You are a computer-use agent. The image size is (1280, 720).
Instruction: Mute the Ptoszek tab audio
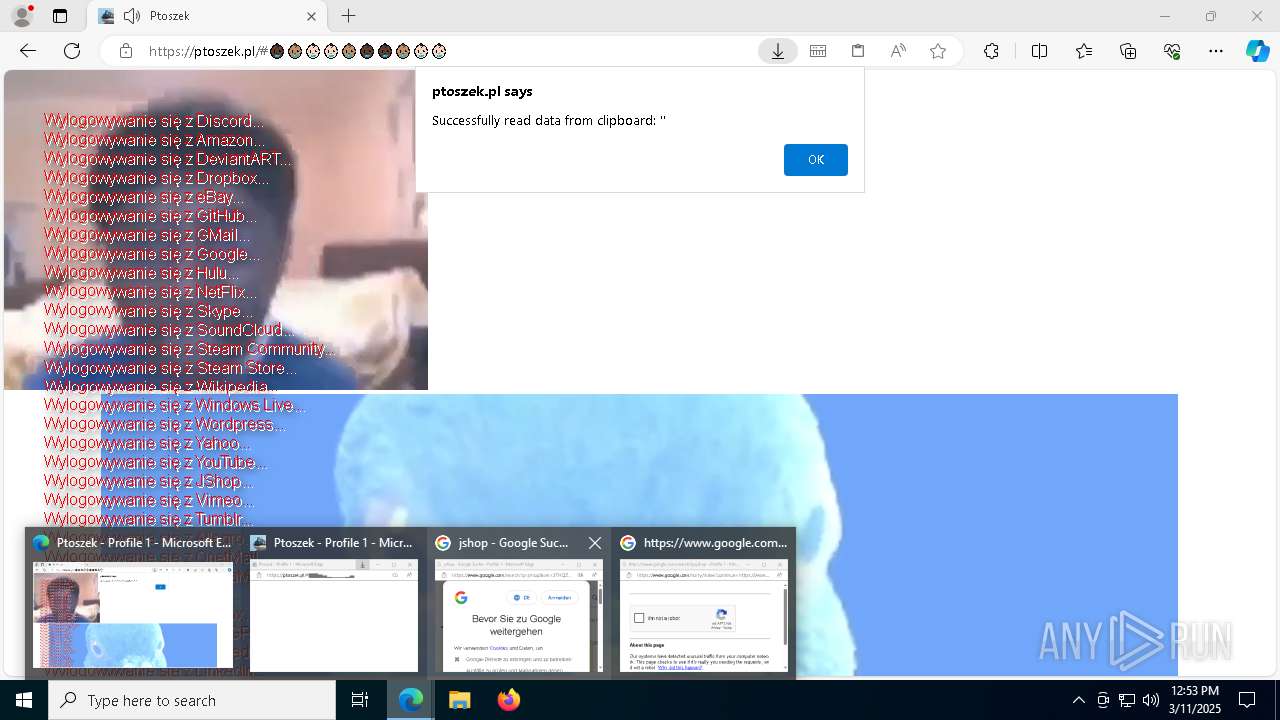tap(131, 16)
